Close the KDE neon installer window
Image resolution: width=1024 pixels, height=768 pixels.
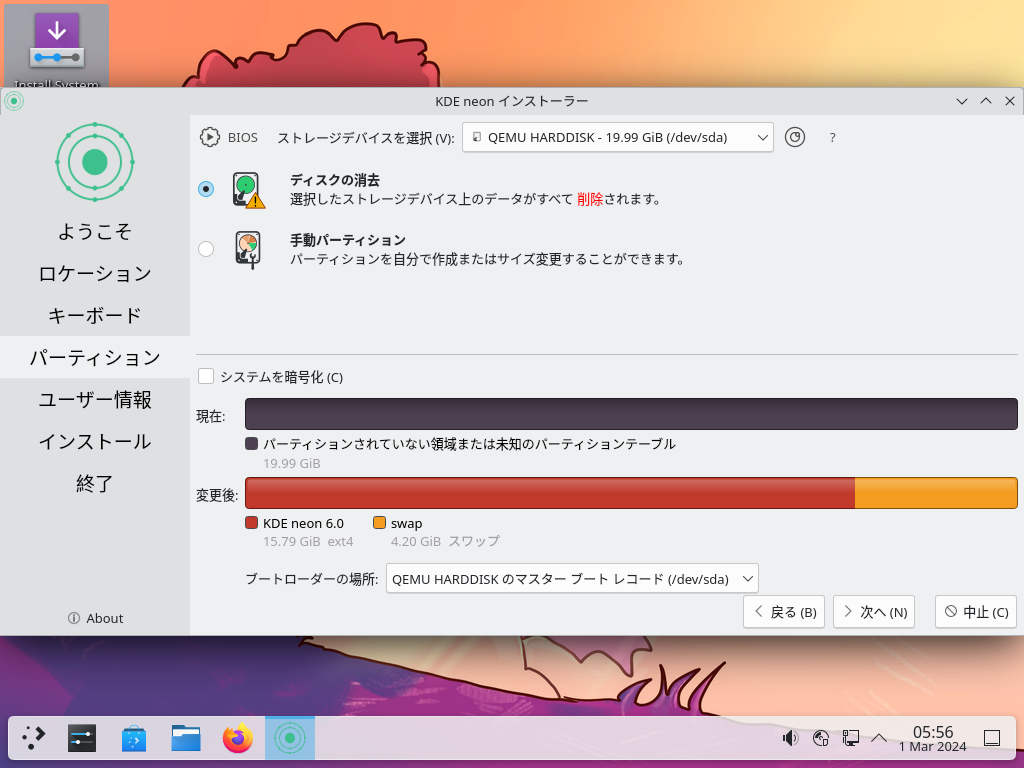(x=1010, y=101)
